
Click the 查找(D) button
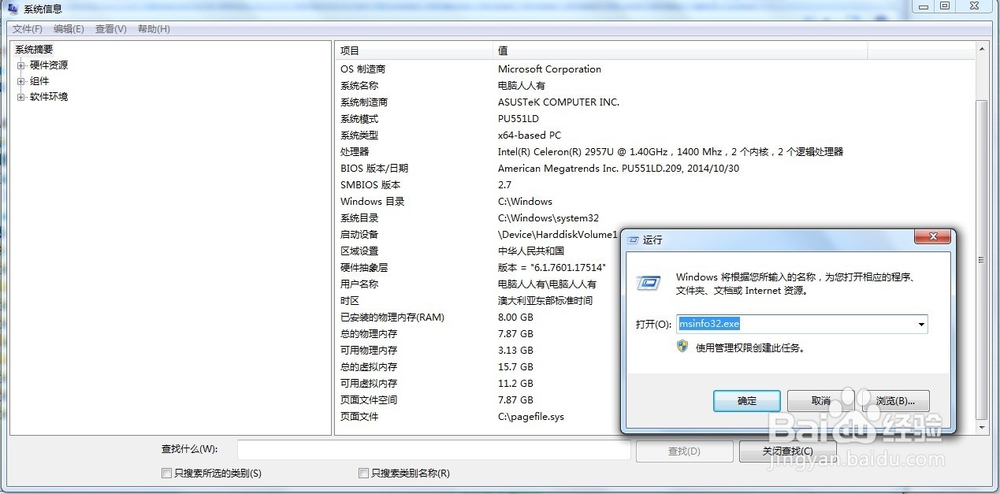pyautogui.click(x=684, y=451)
